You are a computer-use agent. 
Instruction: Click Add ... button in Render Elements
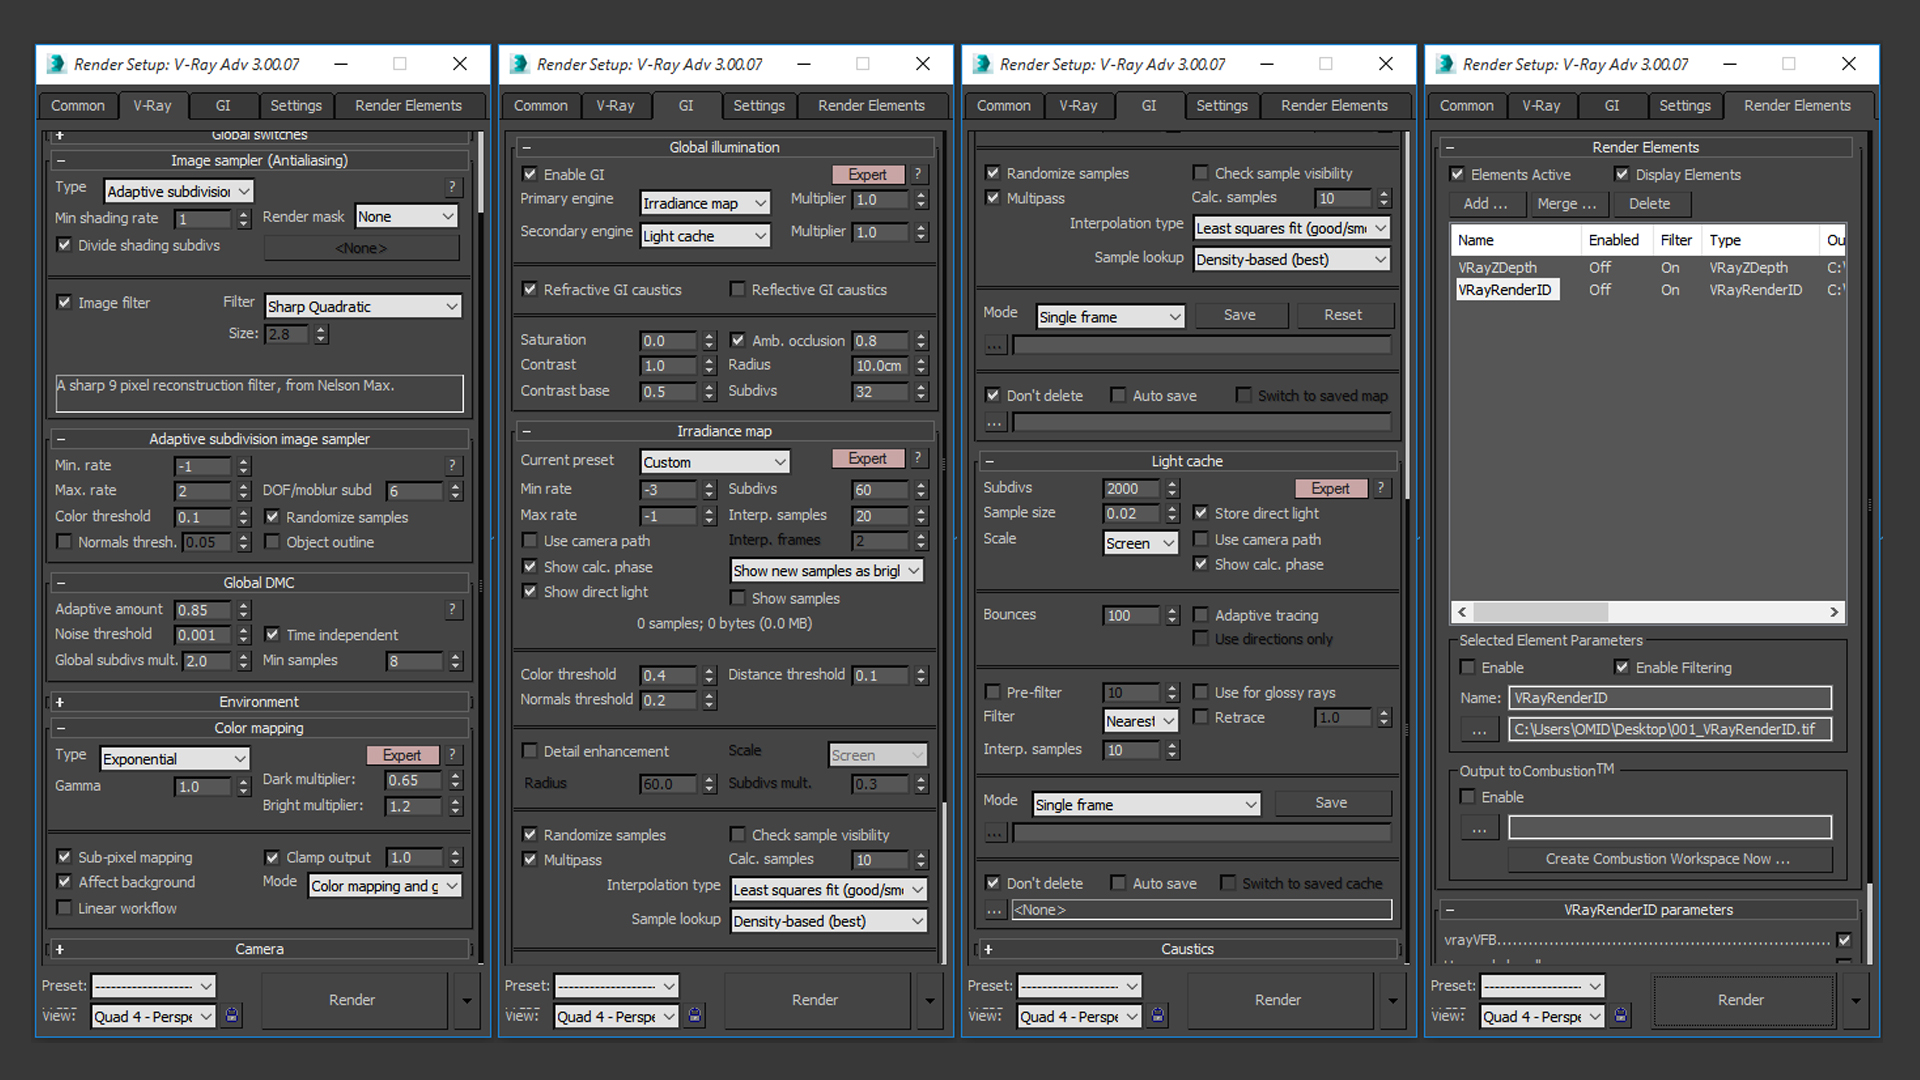tap(1486, 203)
